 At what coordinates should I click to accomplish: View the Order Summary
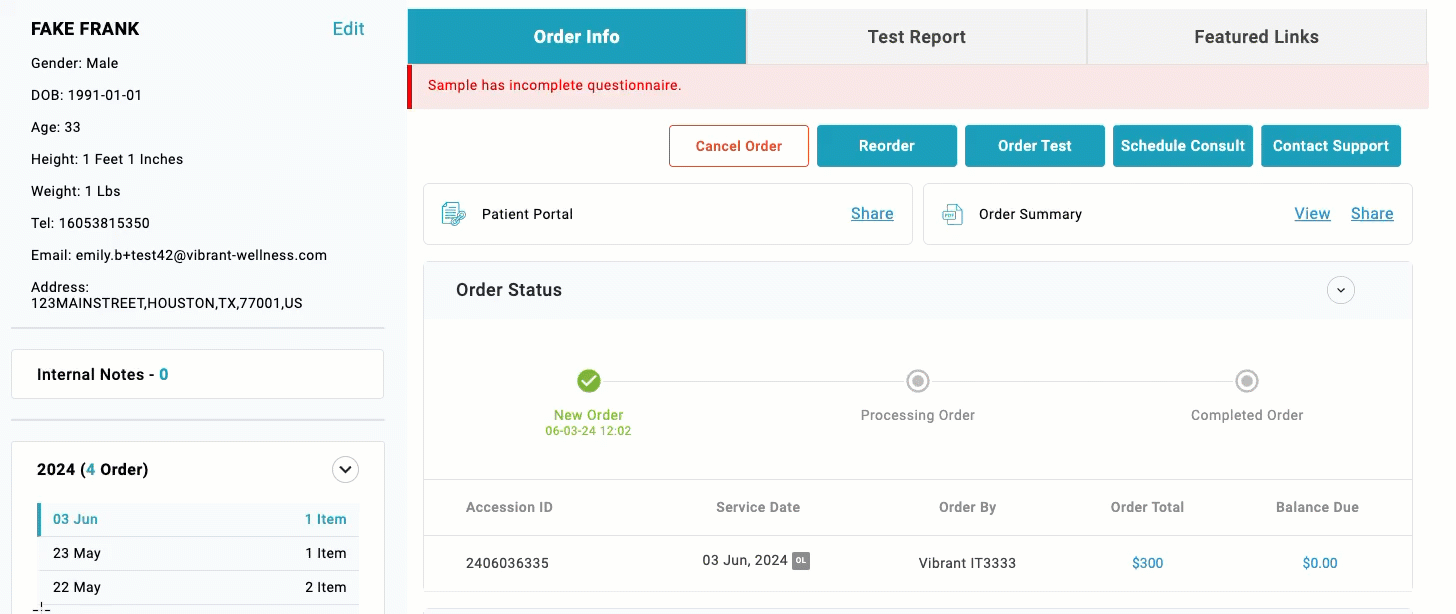[1312, 214]
